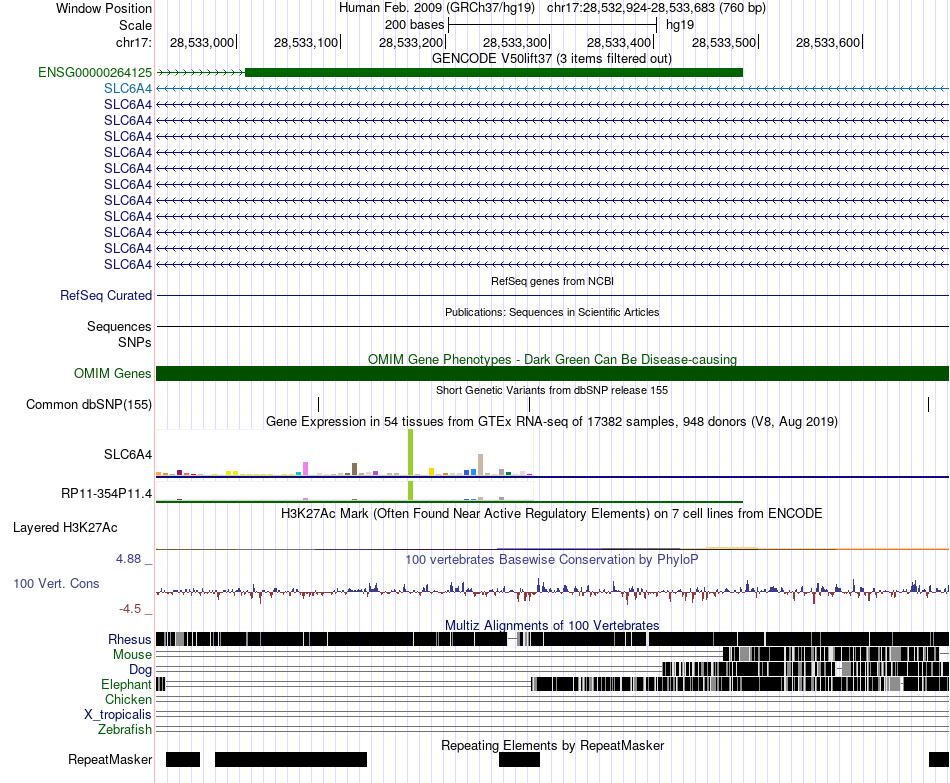Click the Zebrafish species label
This screenshot has height=783, width=950.
click(125, 729)
